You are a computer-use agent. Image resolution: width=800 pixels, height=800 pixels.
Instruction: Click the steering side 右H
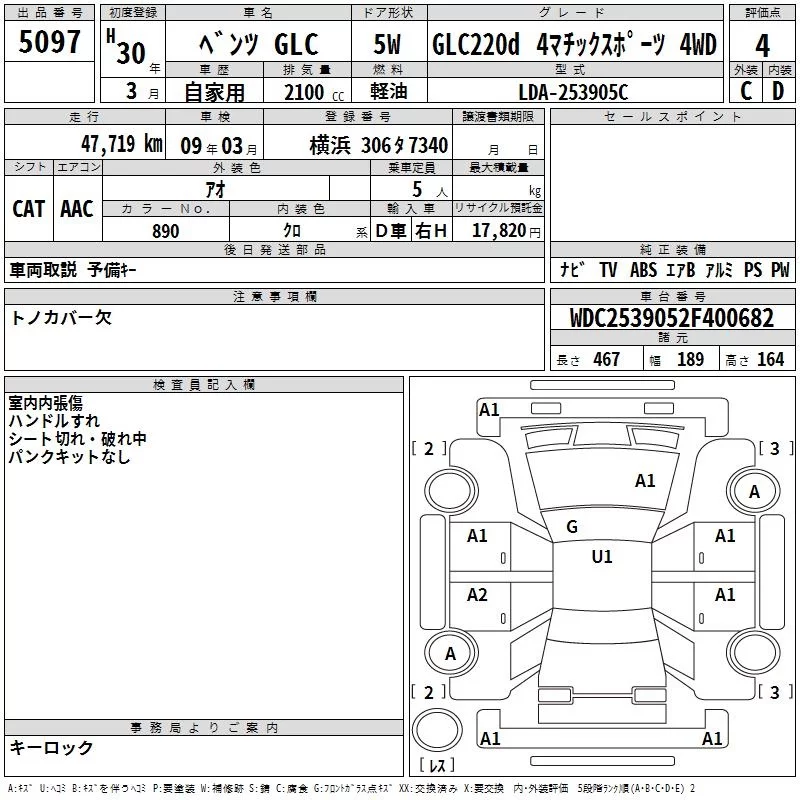point(431,231)
